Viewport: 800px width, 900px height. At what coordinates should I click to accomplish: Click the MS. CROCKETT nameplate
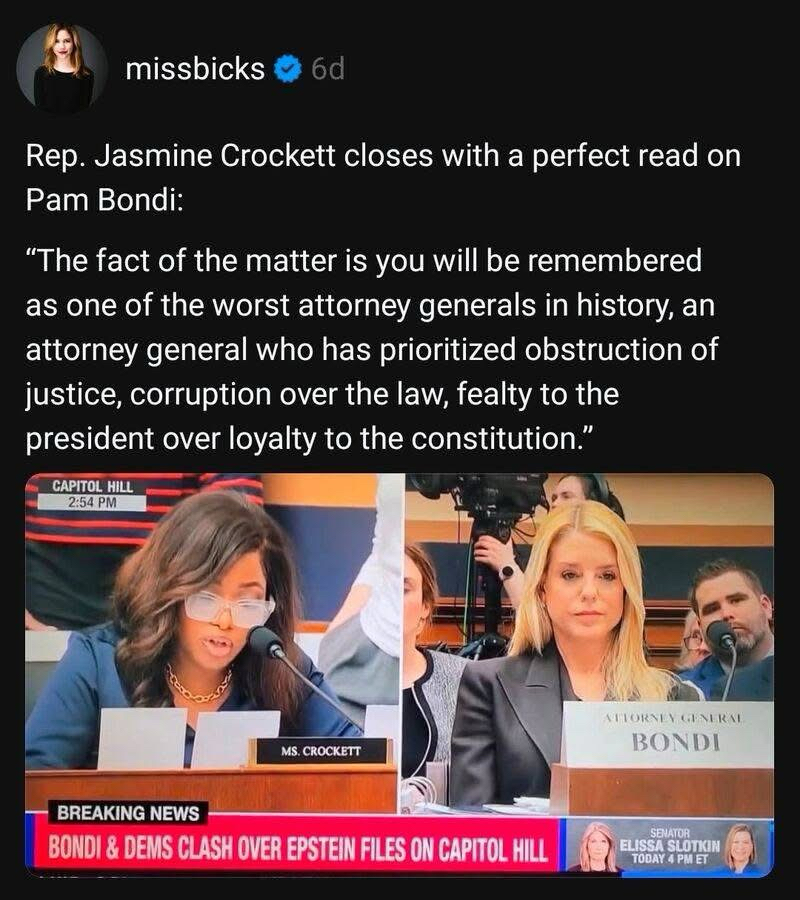point(321,751)
